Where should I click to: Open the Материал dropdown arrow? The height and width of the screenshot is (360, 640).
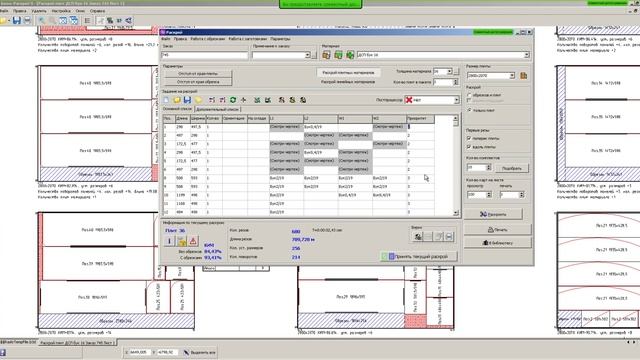527,55
